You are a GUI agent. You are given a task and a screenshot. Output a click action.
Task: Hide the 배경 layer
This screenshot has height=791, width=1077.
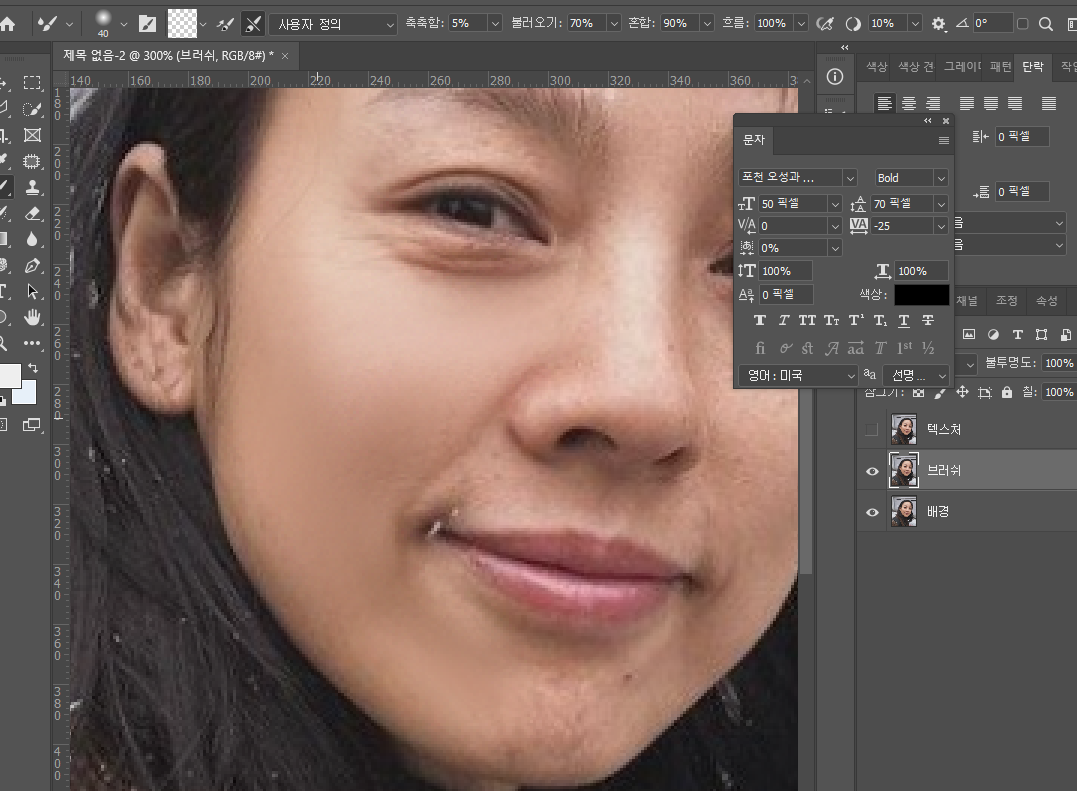click(872, 512)
